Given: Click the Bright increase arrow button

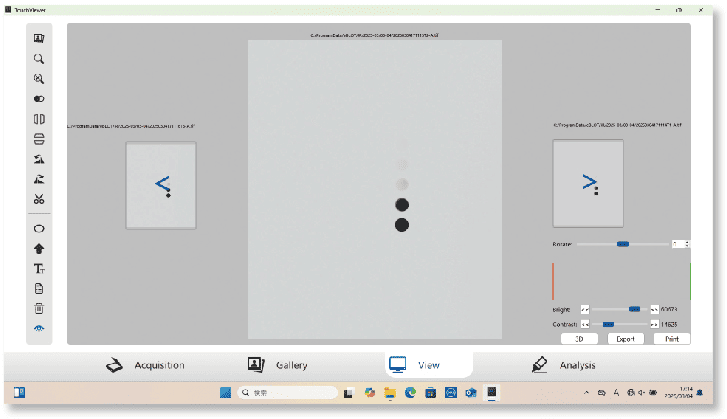Looking at the screenshot, I should (654, 309).
